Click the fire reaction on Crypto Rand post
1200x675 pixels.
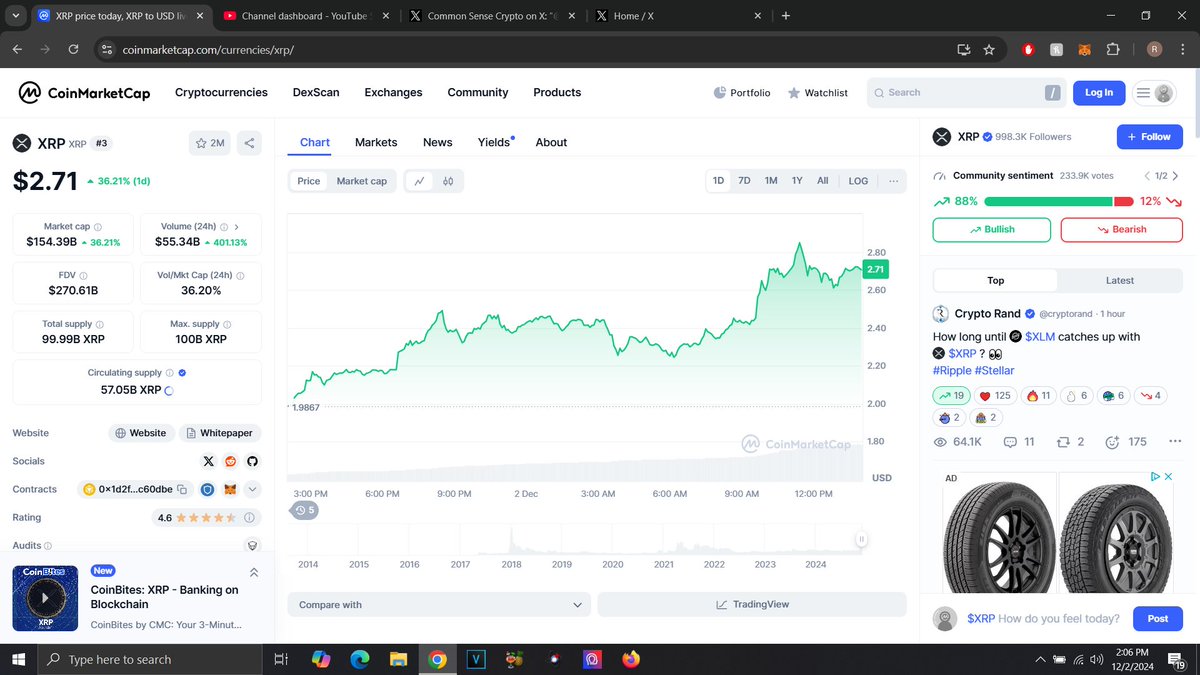click(x=1039, y=395)
